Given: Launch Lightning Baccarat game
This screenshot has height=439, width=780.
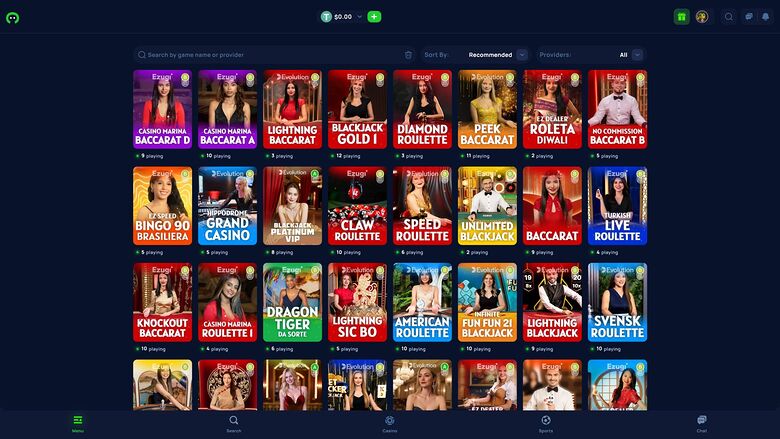Looking at the screenshot, I should point(292,109).
